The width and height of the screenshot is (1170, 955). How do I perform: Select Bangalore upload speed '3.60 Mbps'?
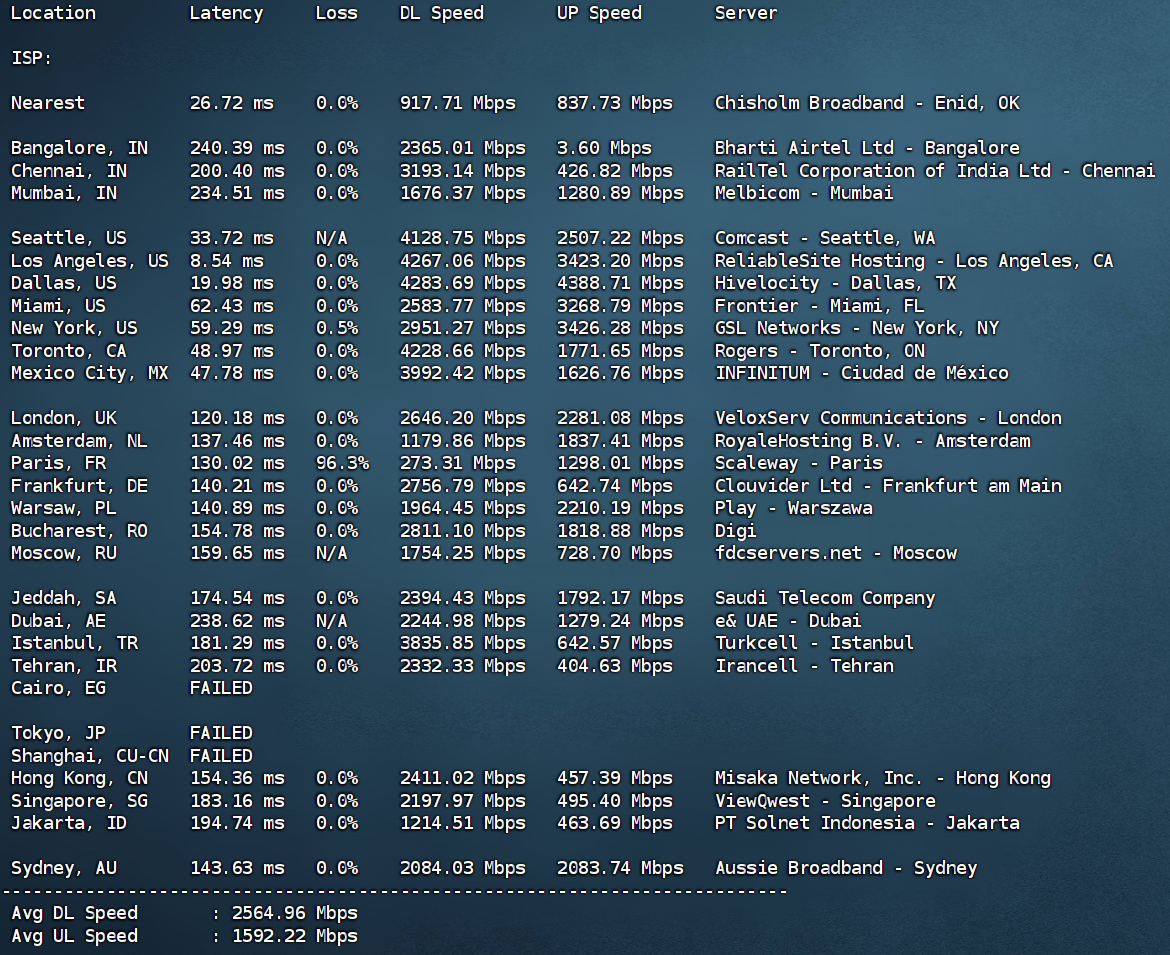click(604, 148)
